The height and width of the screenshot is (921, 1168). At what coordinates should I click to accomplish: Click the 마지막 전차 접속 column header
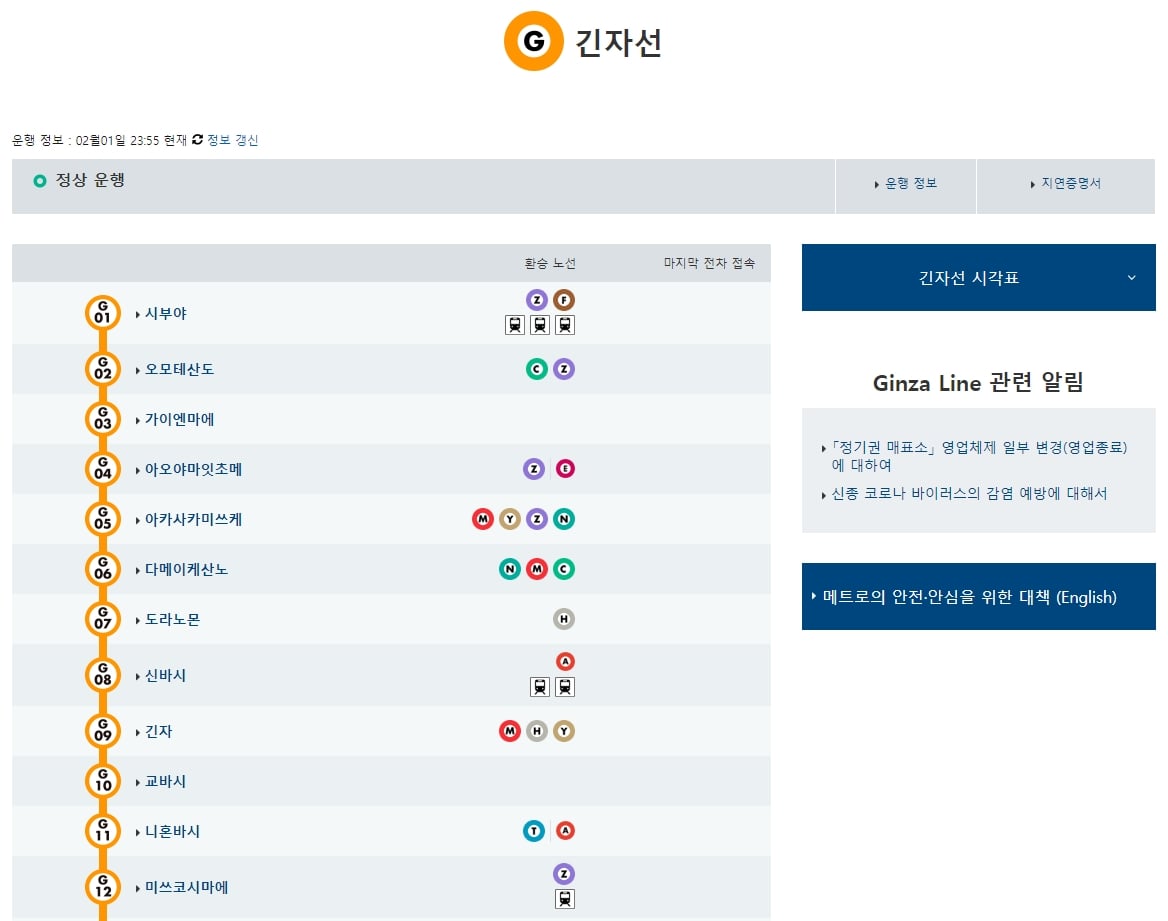point(709,263)
